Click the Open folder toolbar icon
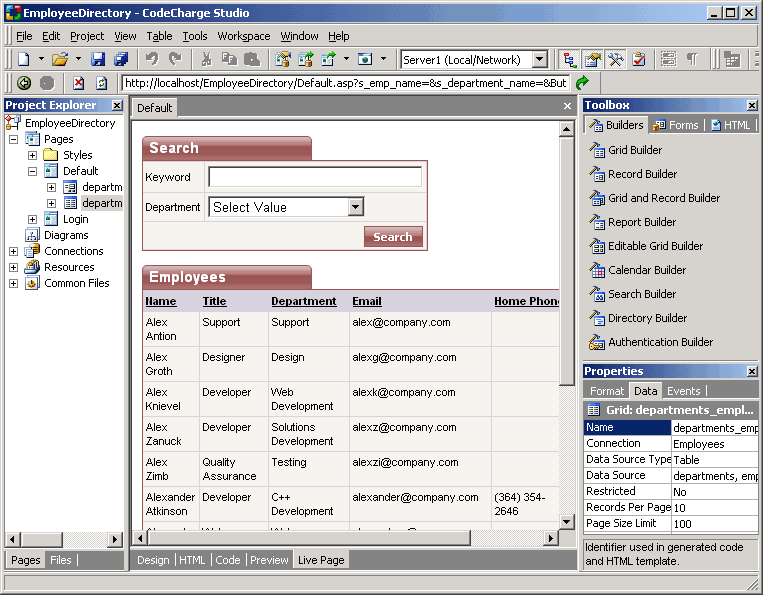 click(x=59, y=60)
